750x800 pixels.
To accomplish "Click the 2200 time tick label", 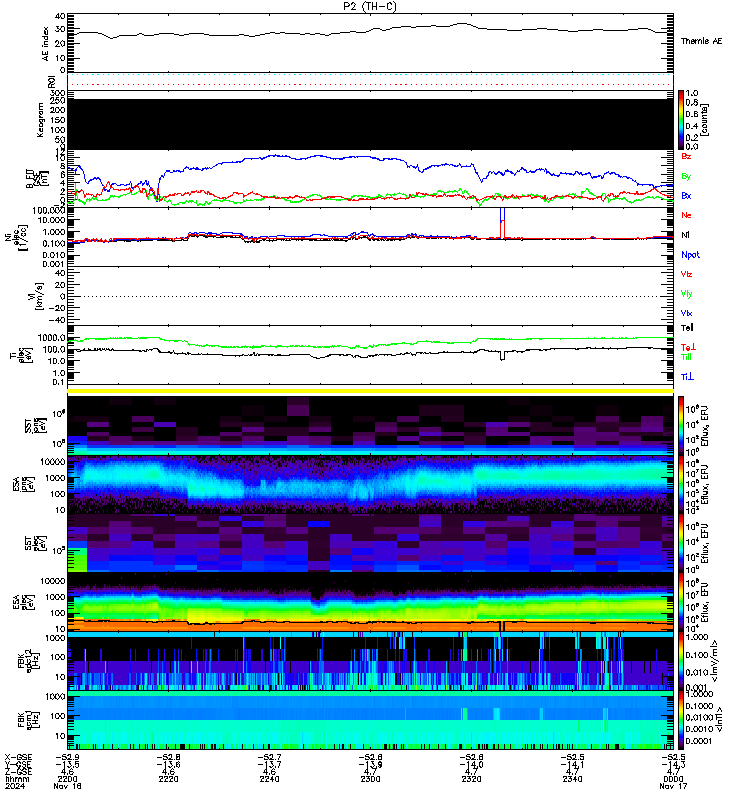I will point(67,779).
